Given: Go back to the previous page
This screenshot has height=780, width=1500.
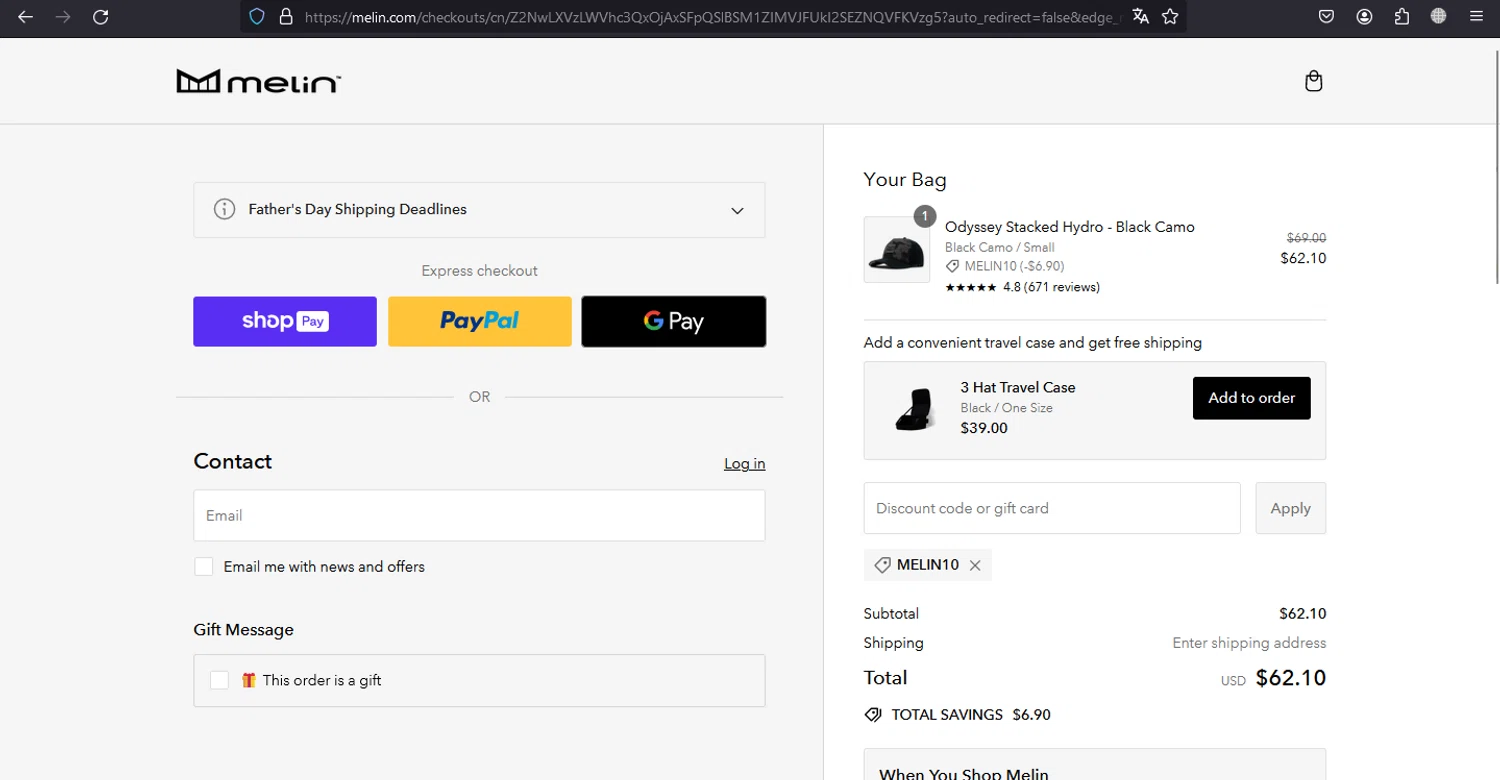Looking at the screenshot, I should point(26,17).
